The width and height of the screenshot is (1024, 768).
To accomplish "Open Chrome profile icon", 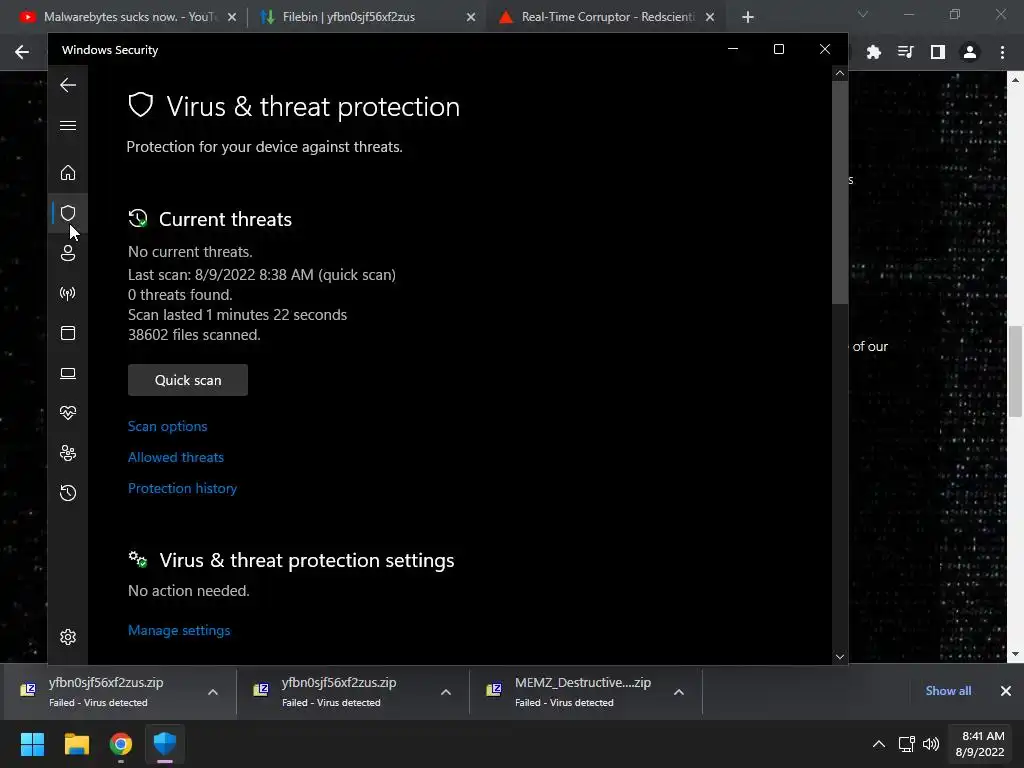I will coord(970,52).
